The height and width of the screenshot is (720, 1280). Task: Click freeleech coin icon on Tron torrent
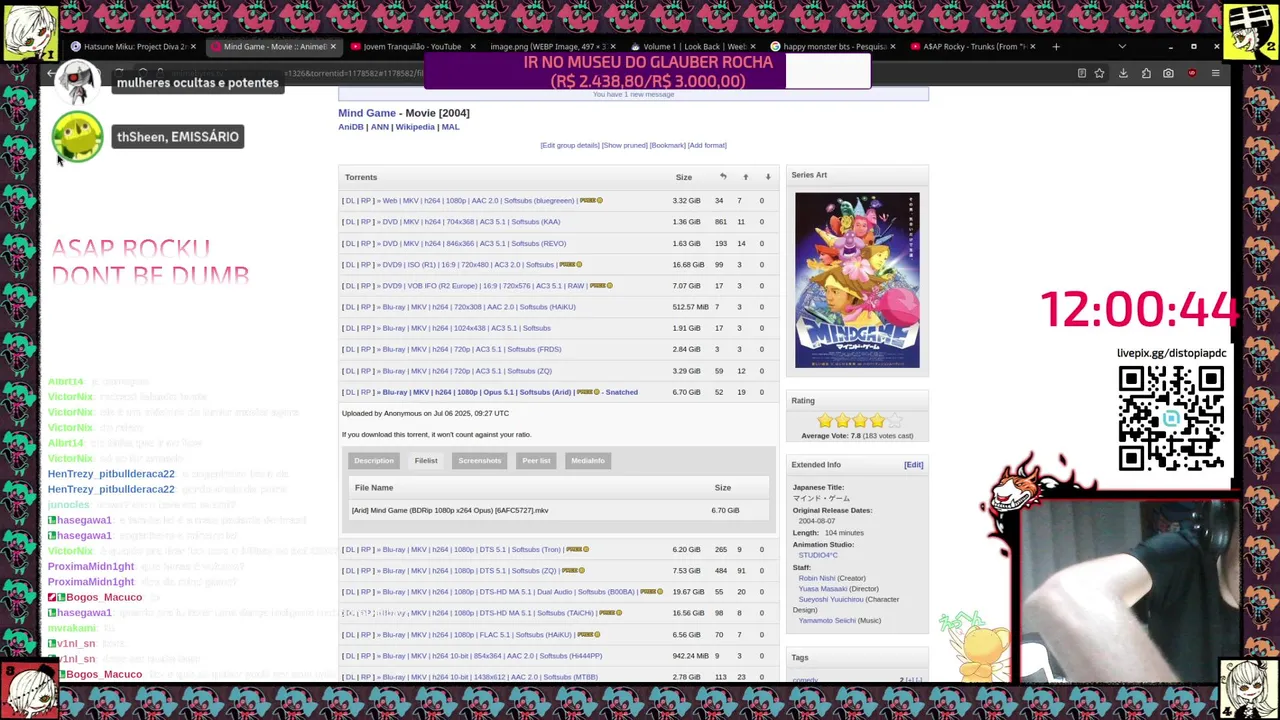577,549
